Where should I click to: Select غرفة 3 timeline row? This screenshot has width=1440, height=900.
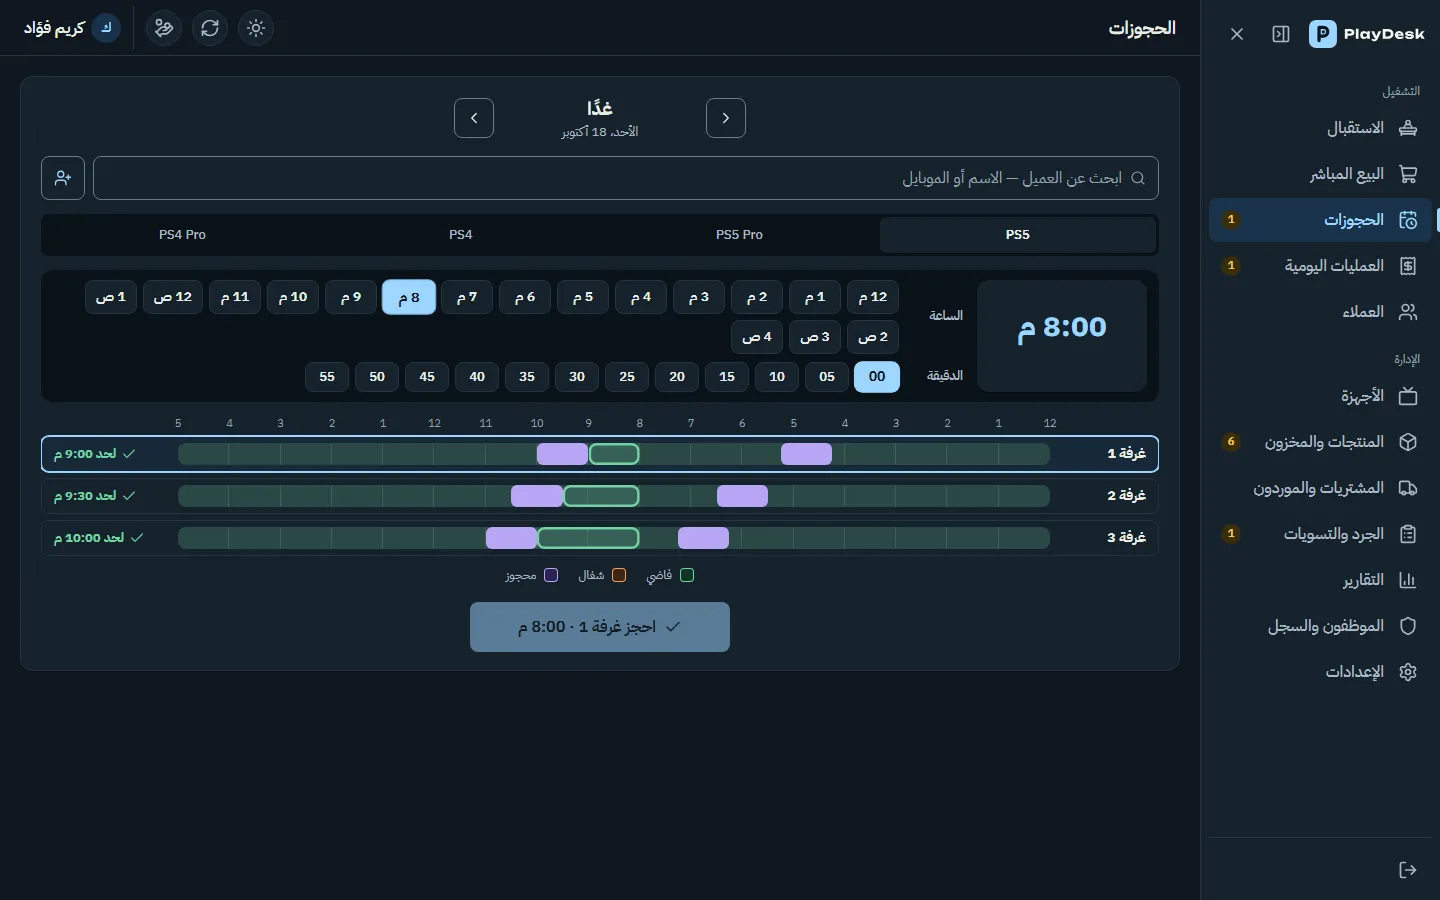[x=600, y=538]
